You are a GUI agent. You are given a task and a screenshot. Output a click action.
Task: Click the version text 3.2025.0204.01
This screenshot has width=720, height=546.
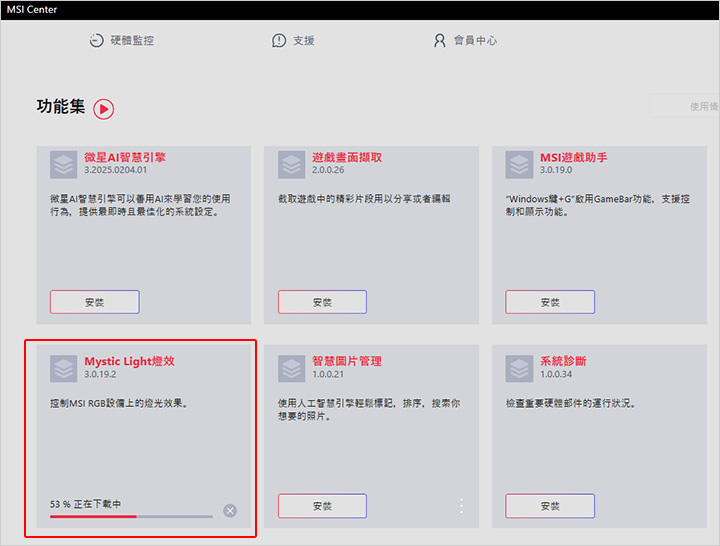116,170
